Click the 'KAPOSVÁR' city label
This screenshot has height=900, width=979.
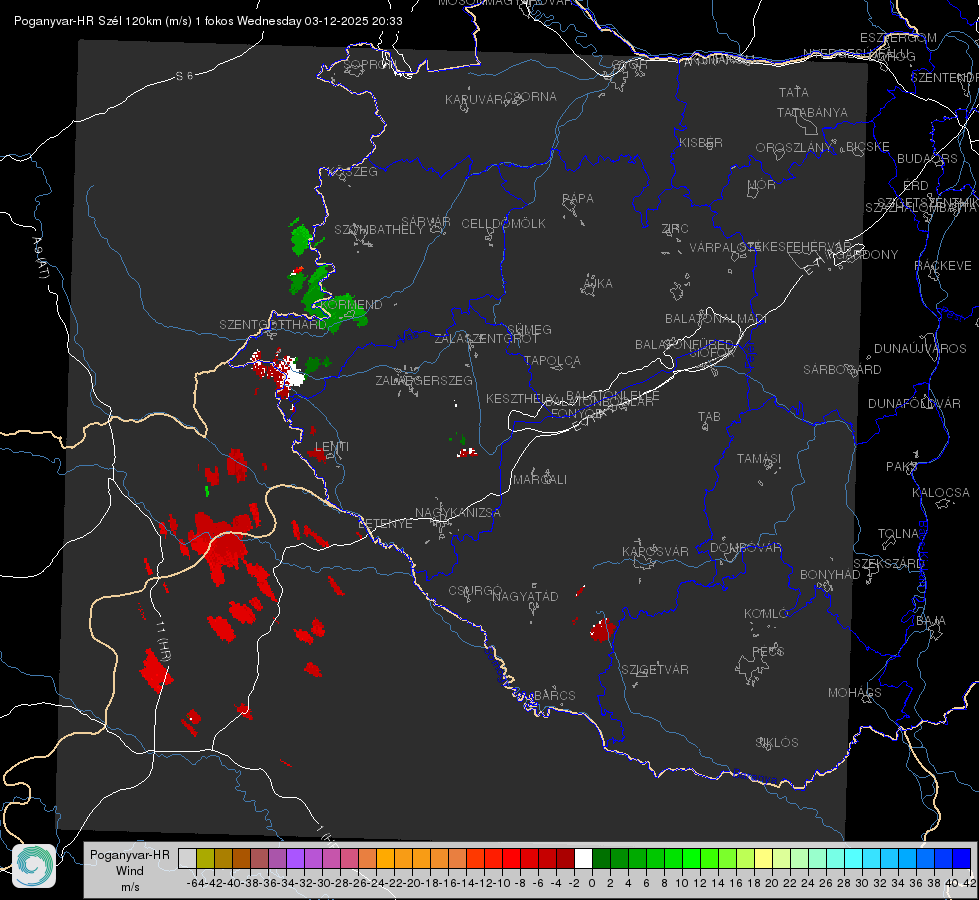[656, 551]
